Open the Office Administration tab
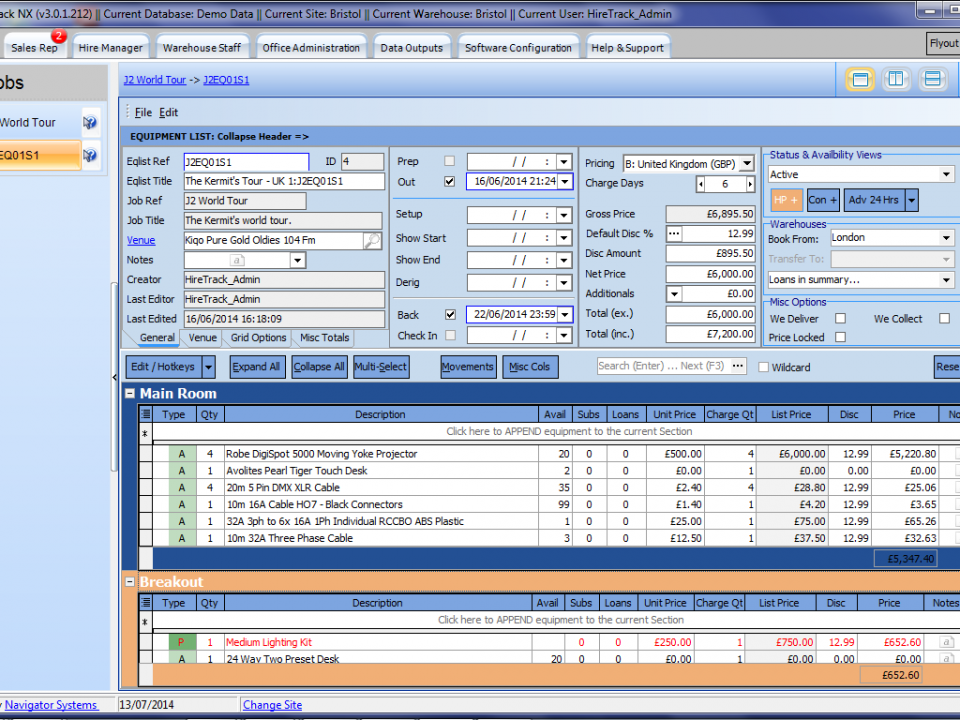960x720 pixels. [311, 48]
